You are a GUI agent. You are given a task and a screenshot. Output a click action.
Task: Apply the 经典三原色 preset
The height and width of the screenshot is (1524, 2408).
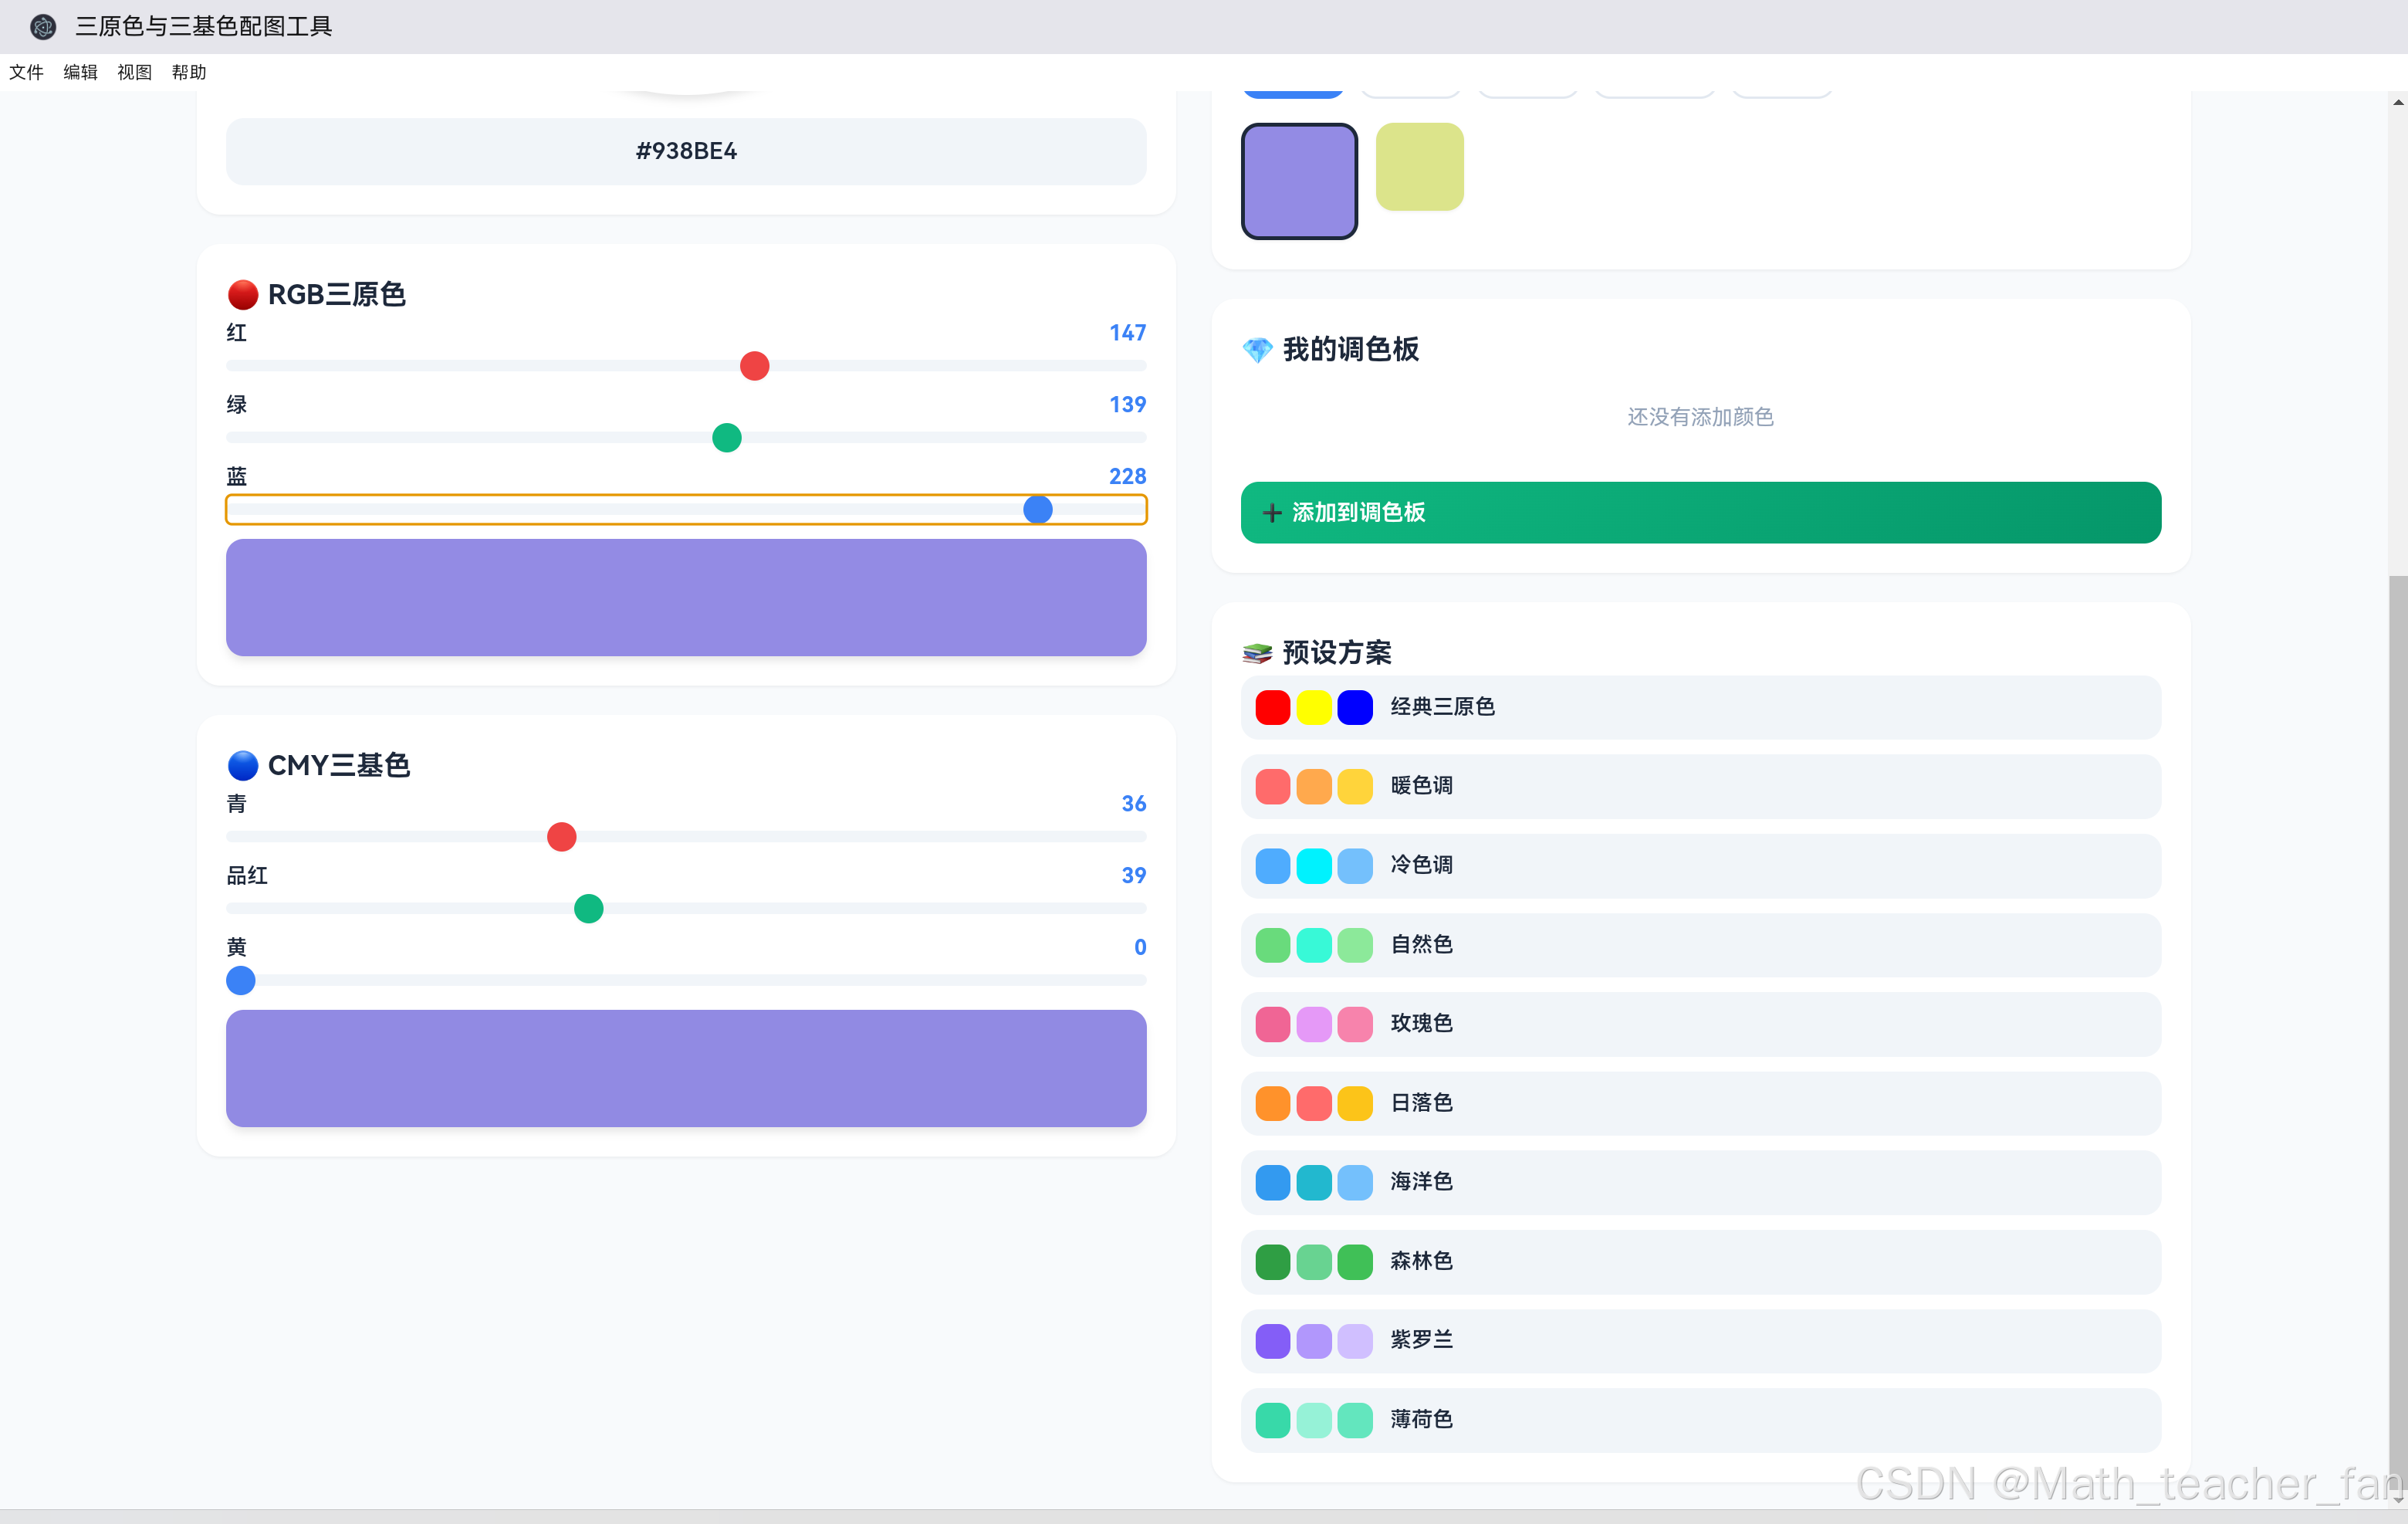pyautogui.click(x=1700, y=707)
